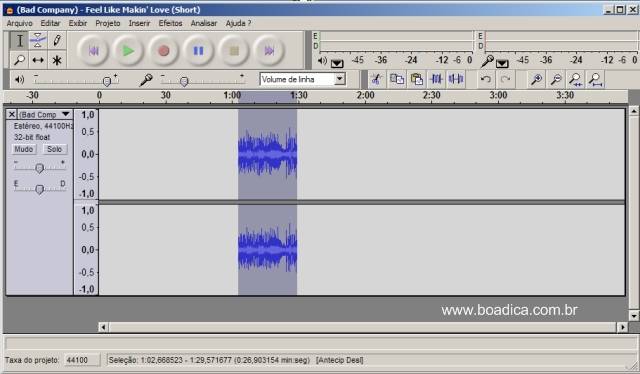This screenshot has width=640, height=374.
Task: Click the Taxa do projeto 44100 field
Action: tap(82, 360)
